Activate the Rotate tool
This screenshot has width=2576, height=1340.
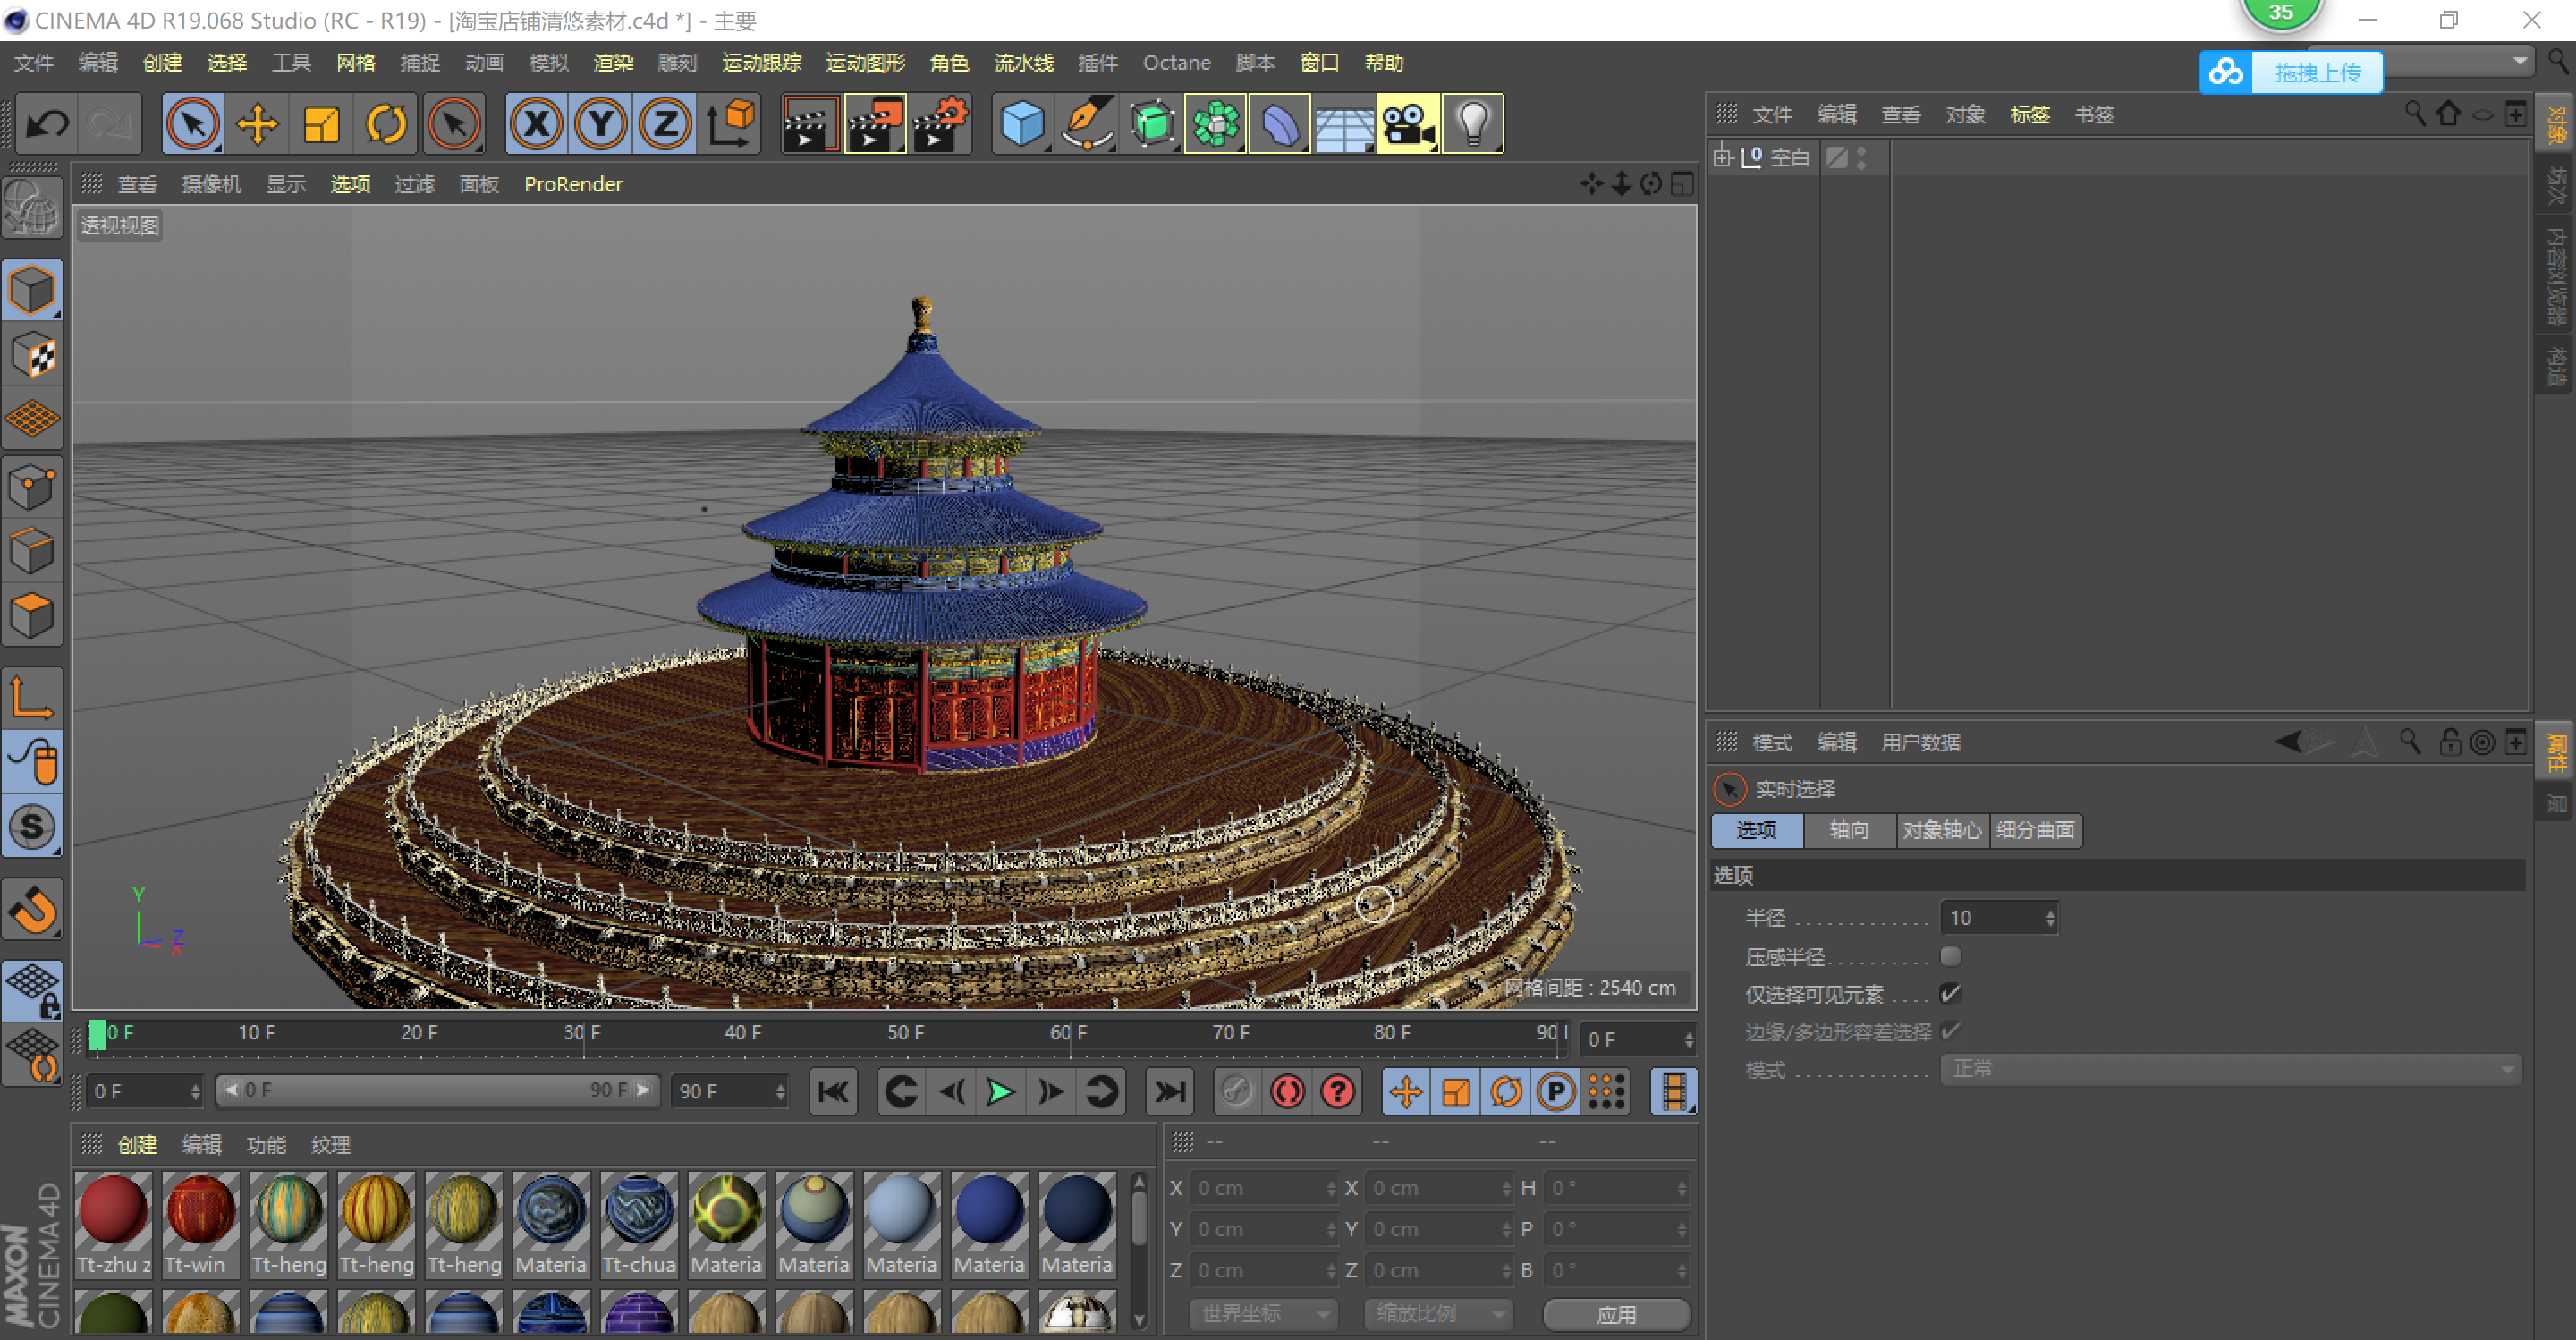coord(386,124)
